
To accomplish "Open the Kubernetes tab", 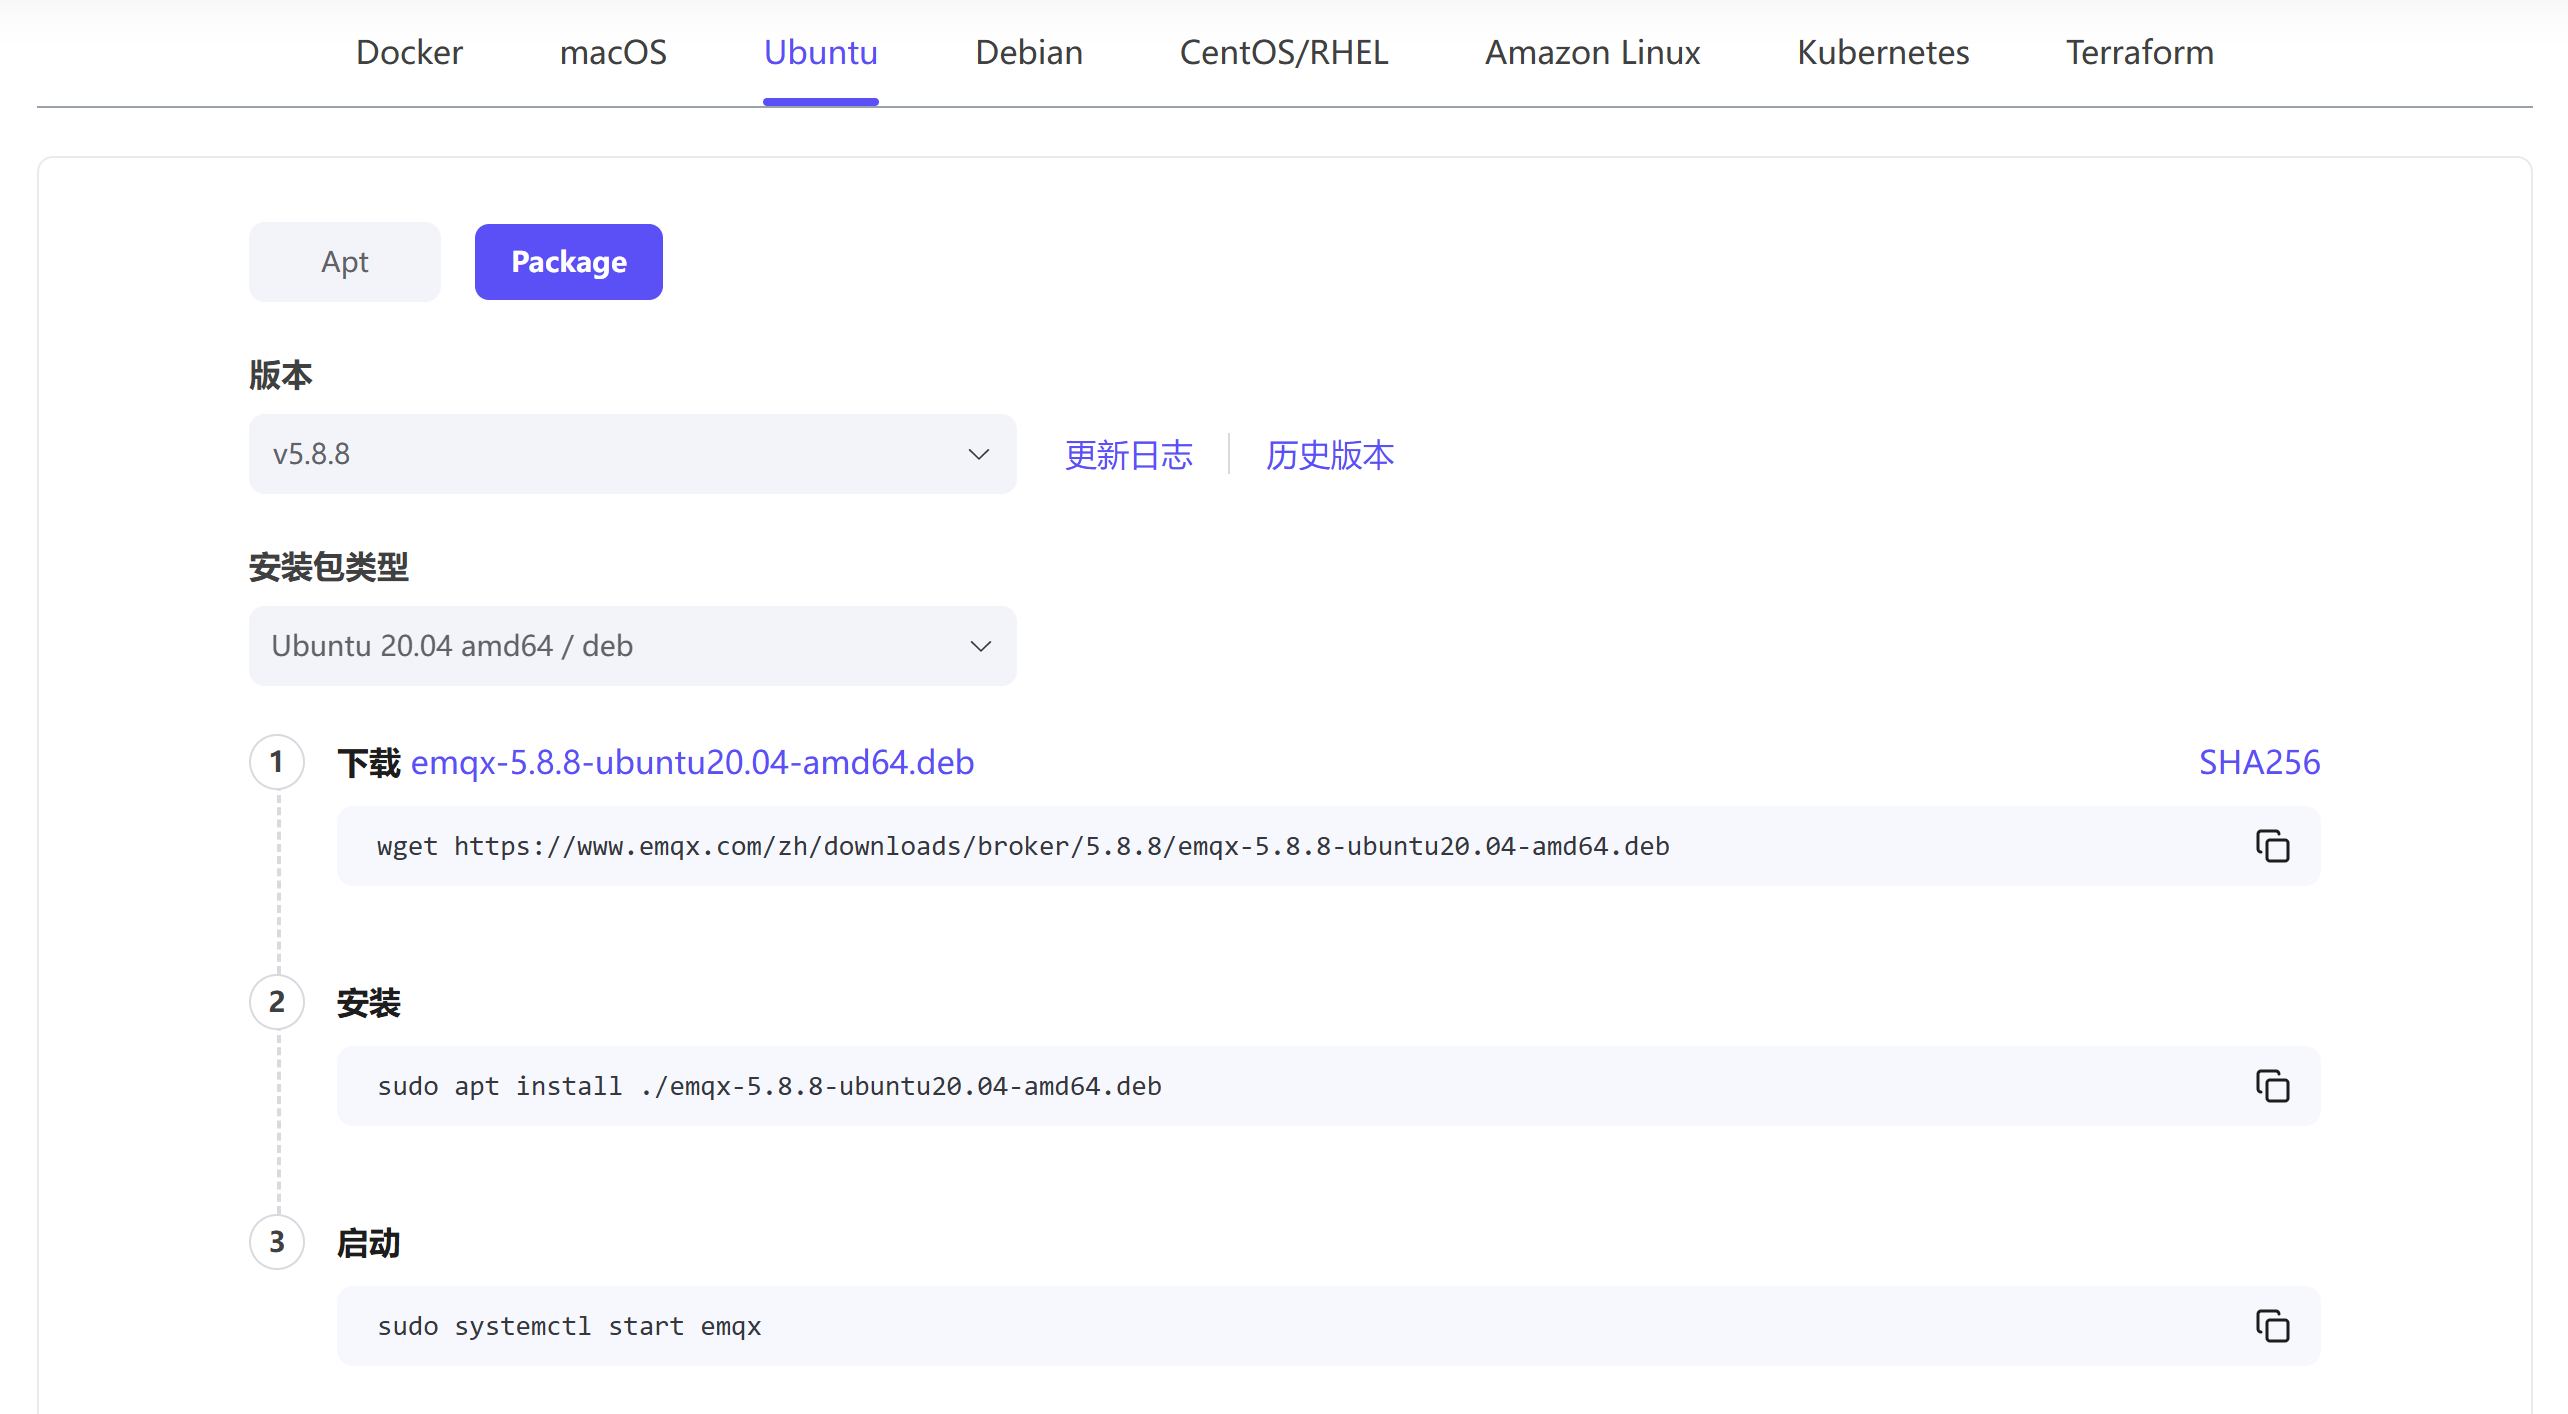I will click(x=1882, y=52).
